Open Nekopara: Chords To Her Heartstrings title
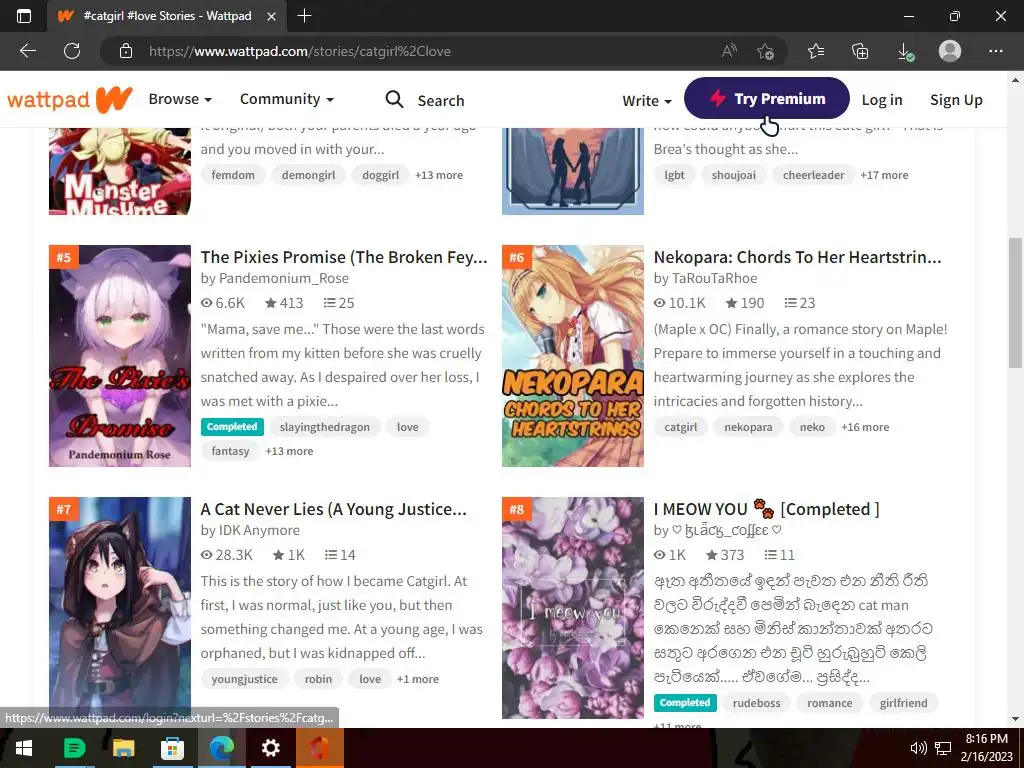Image resolution: width=1024 pixels, height=768 pixels. click(x=797, y=257)
